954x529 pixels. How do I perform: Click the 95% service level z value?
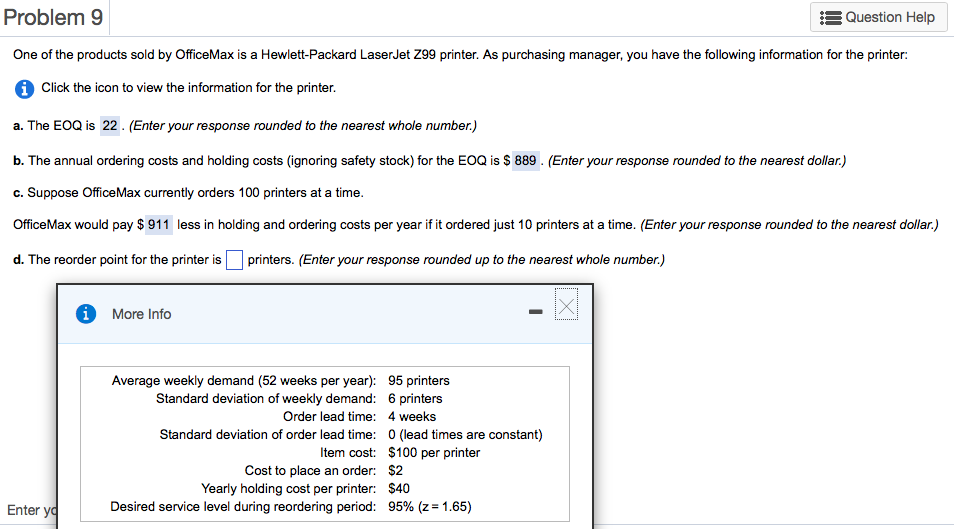tap(430, 506)
